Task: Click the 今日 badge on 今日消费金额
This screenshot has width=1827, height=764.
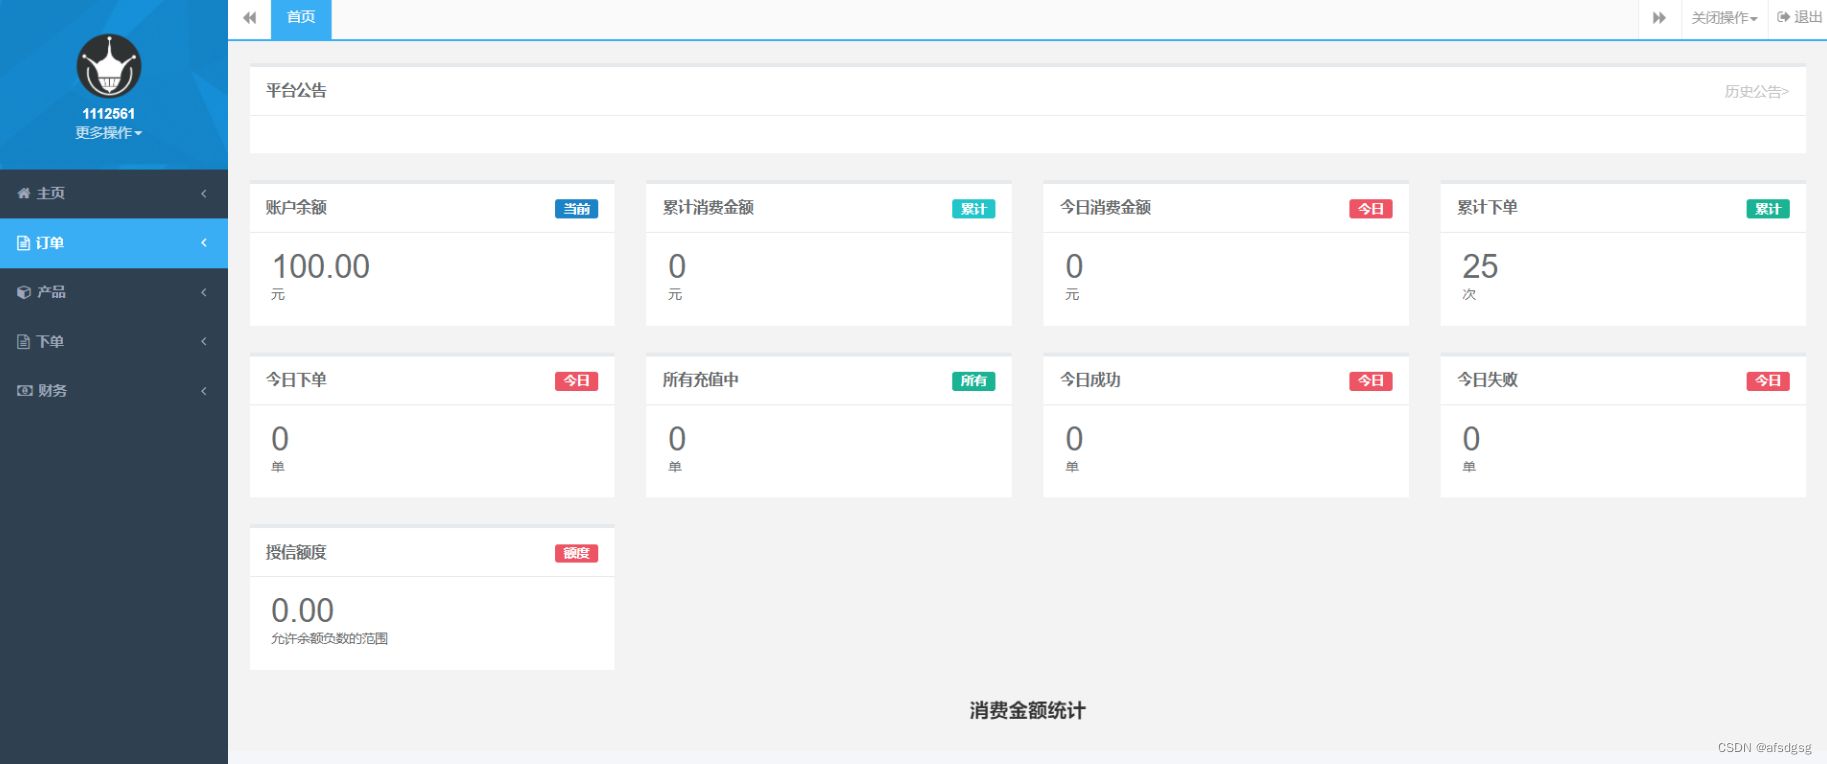Action: 1370,209
